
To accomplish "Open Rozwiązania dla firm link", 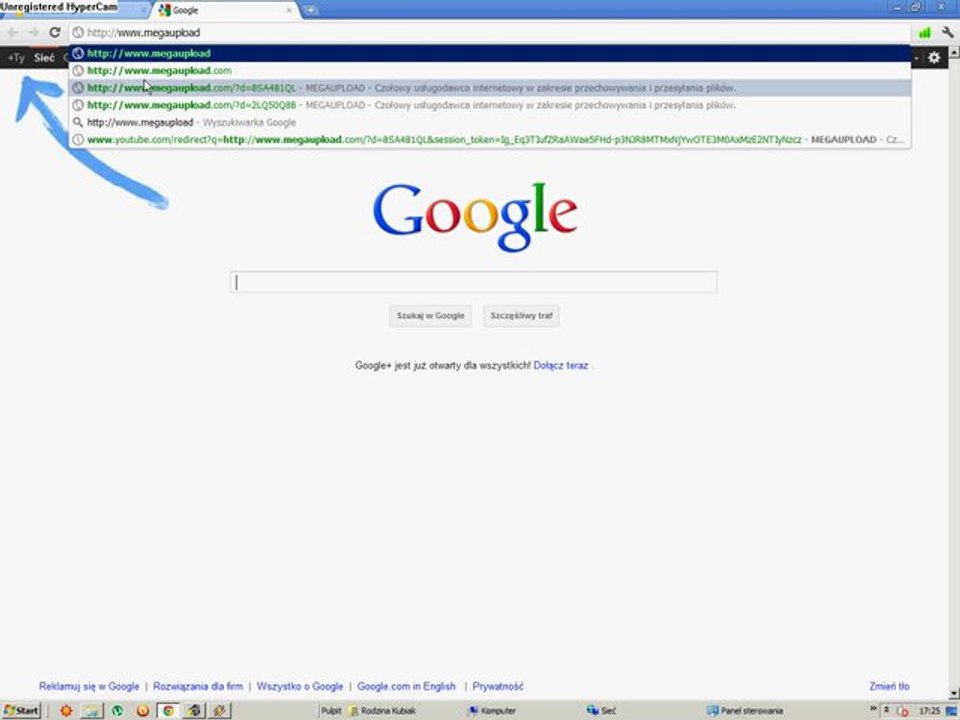I will tap(198, 686).
